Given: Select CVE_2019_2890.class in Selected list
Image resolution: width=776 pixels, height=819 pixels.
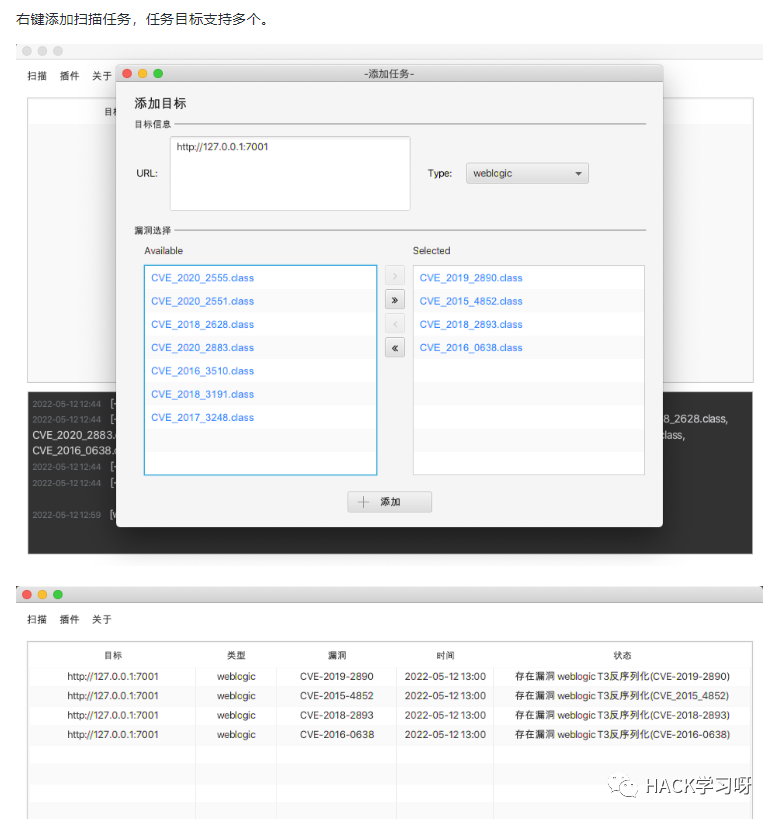Looking at the screenshot, I should (528, 278).
